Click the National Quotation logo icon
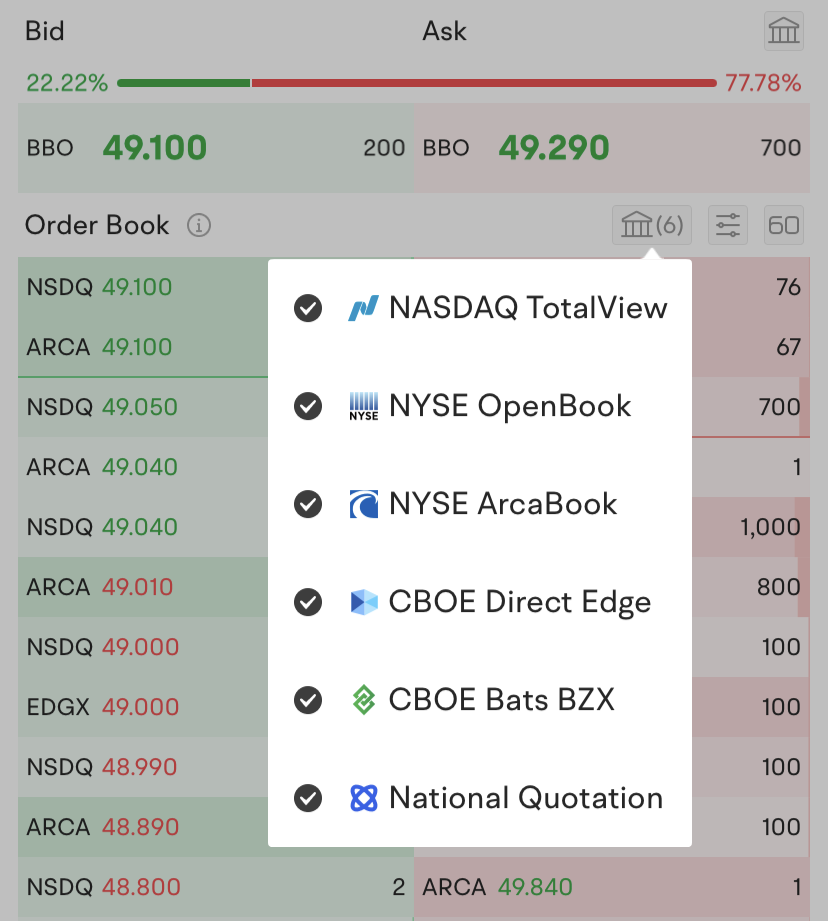 pyautogui.click(x=363, y=798)
